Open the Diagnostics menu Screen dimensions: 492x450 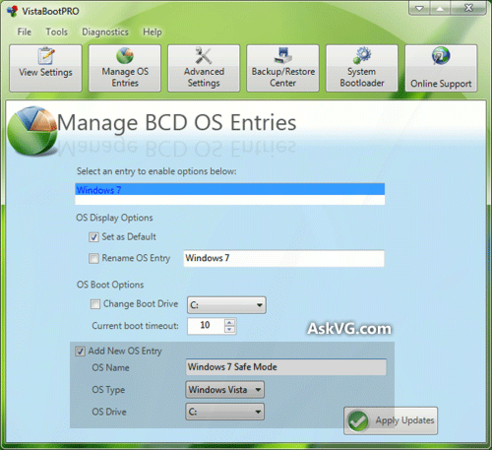click(x=105, y=32)
